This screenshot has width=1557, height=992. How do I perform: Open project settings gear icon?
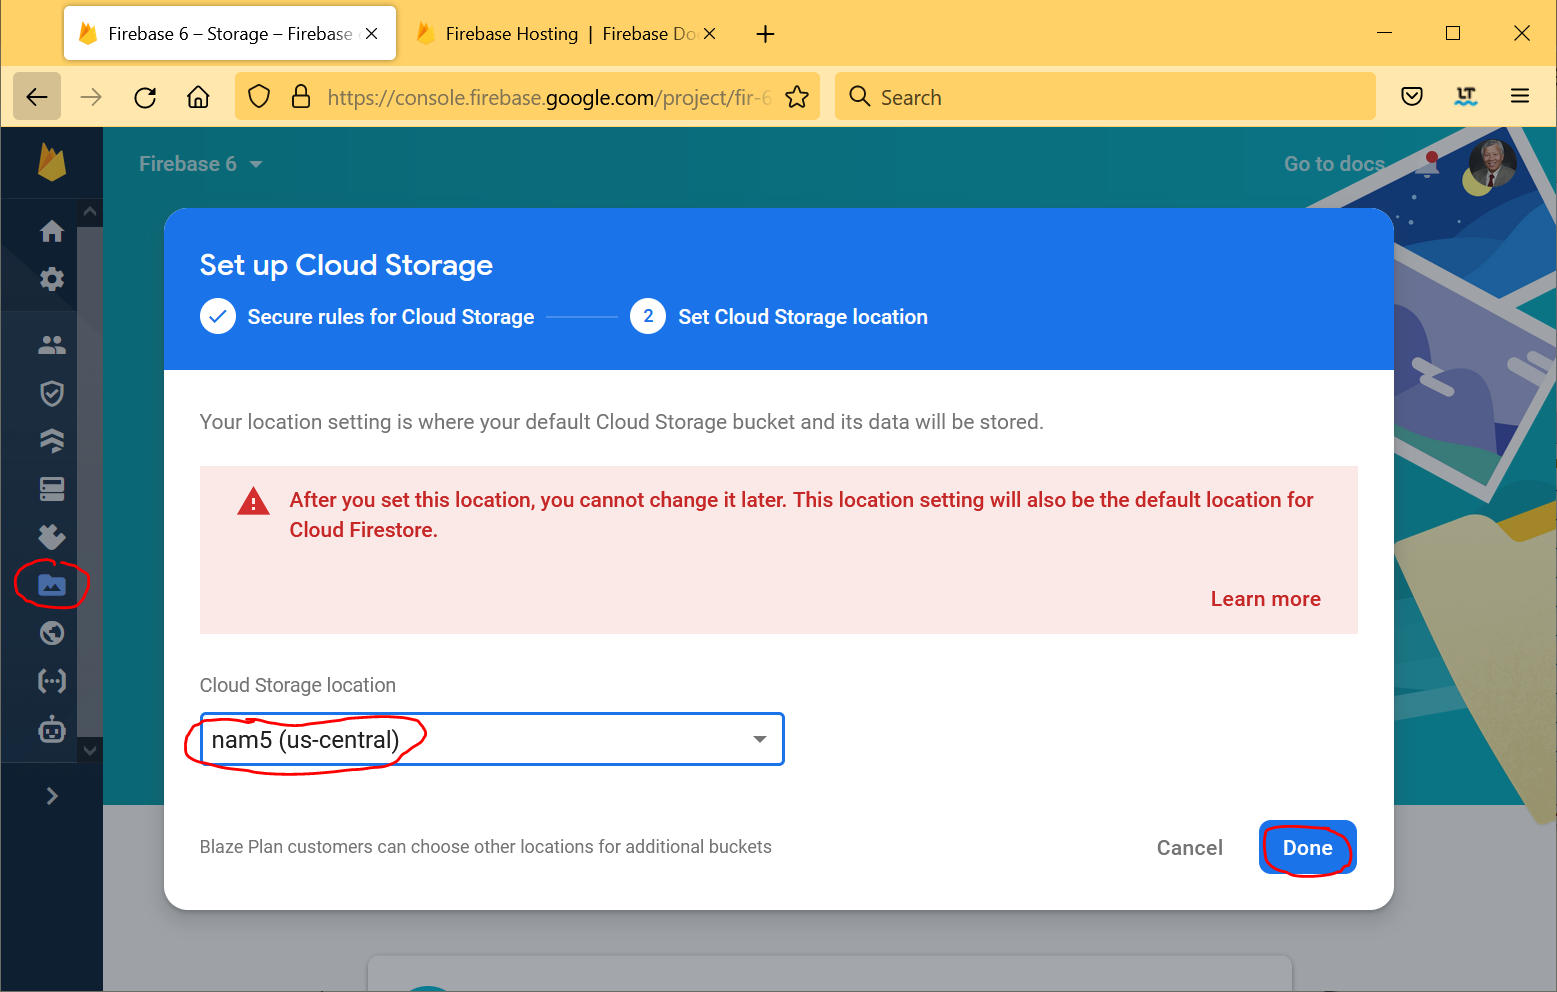pyautogui.click(x=52, y=279)
